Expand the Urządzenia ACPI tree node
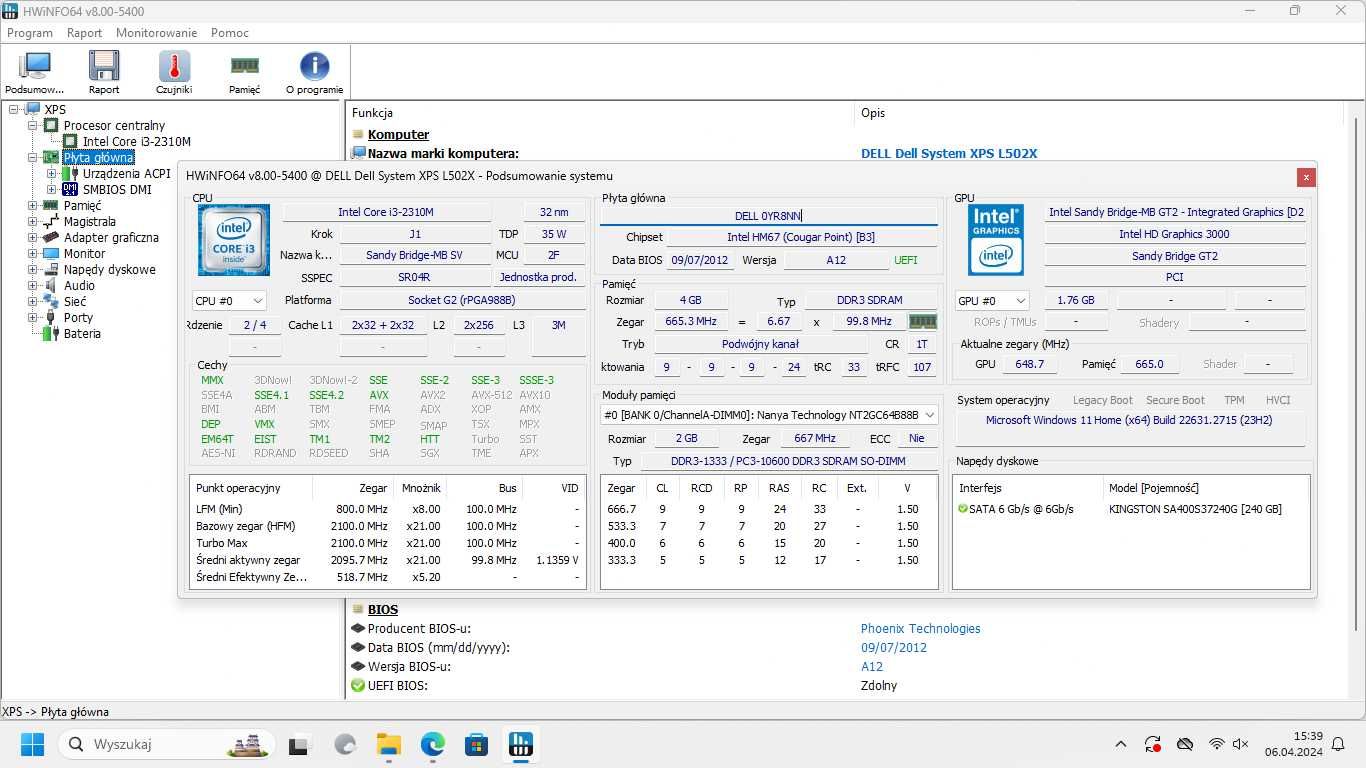The height and width of the screenshot is (768, 1366). (52, 174)
